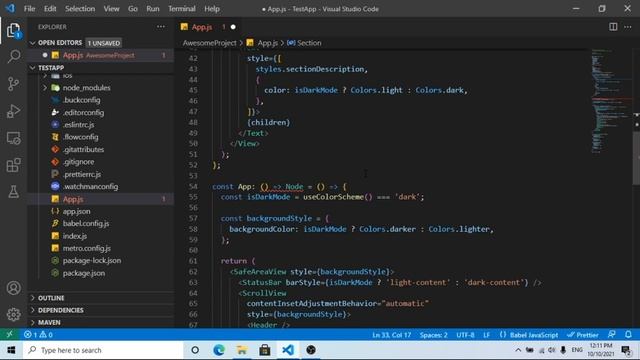Click Windows Start button
This screenshot has width=640, height=360.
pyautogui.click(x=11, y=350)
